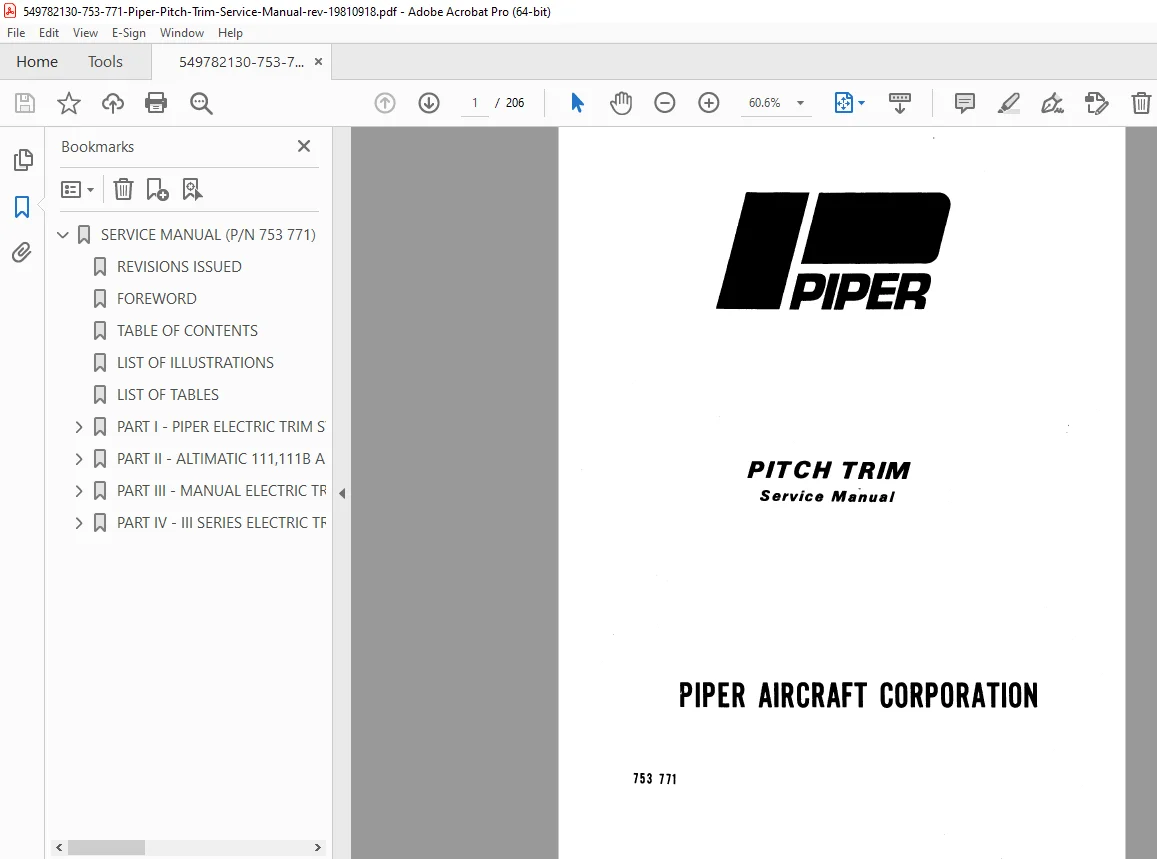Open Page Thumbnails panel
Screen dimensions: 1157x859
23,159
